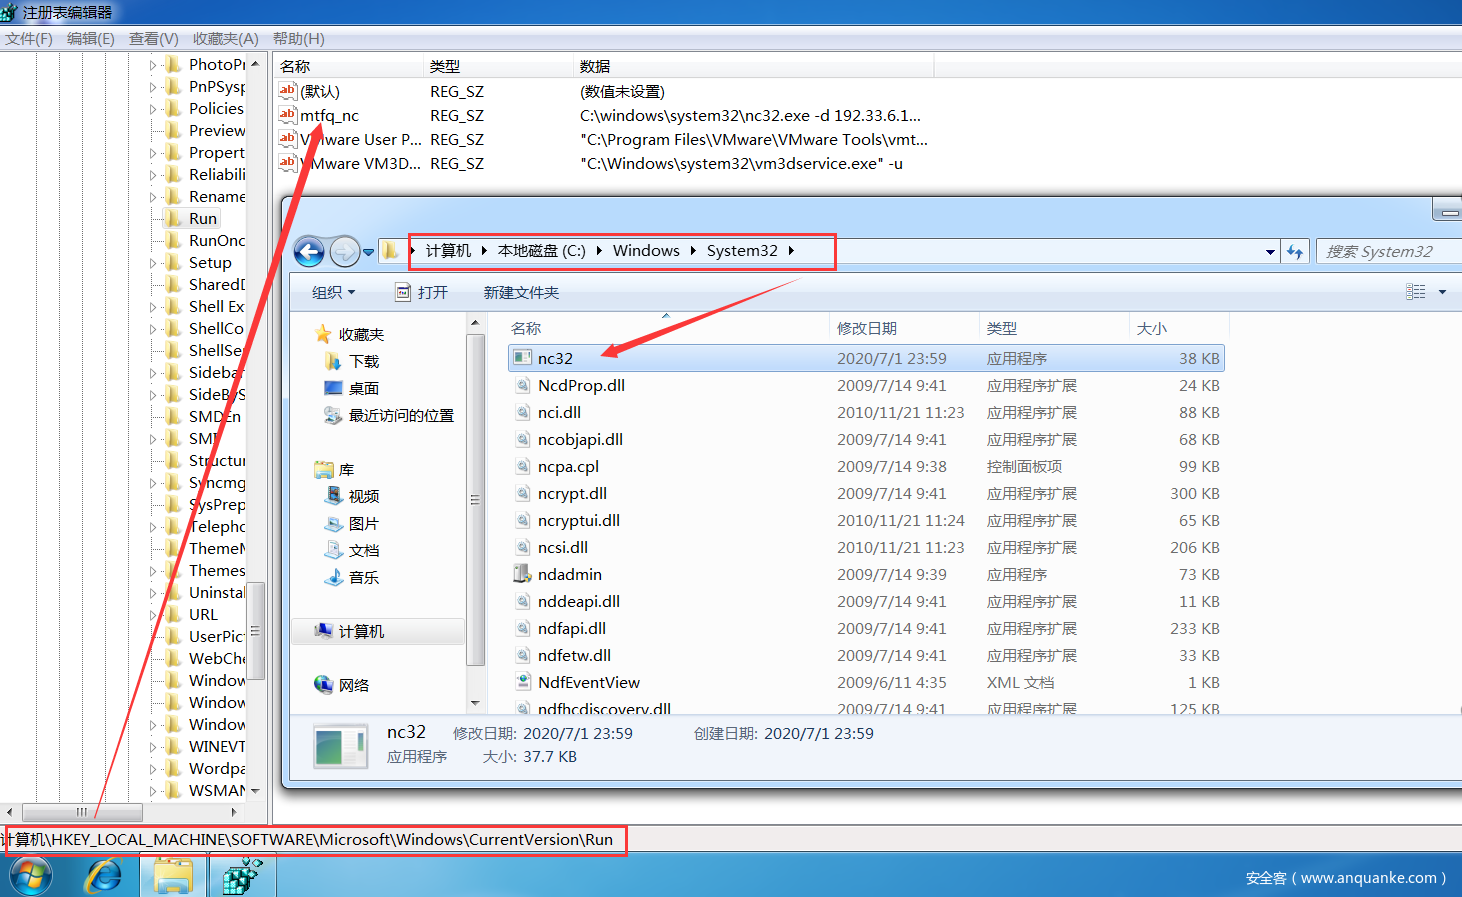Open the Windows Start orb
Image resolution: width=1462 pixels, height=897 pixels.
(x=30, y=877)
